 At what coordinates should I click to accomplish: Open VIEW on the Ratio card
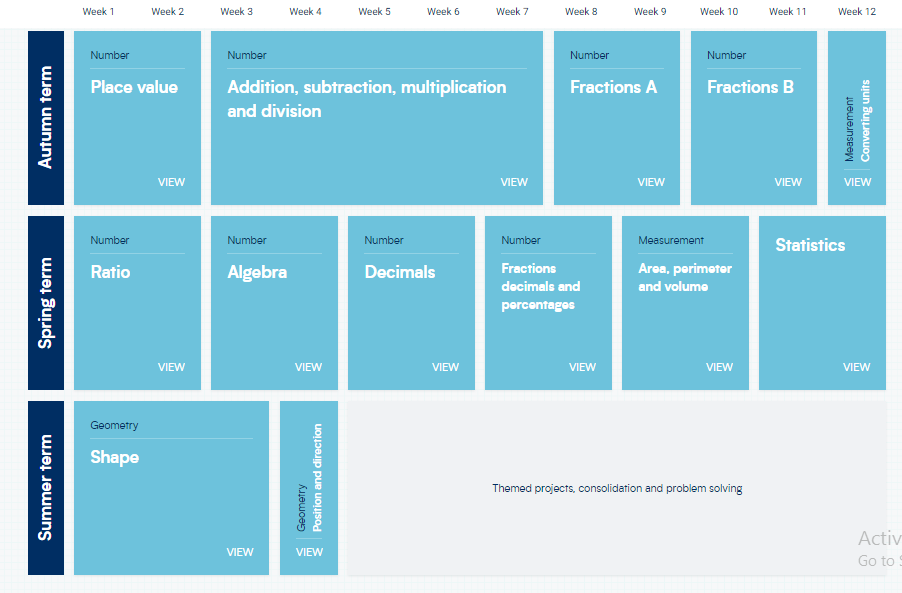(x=171, y=367)
